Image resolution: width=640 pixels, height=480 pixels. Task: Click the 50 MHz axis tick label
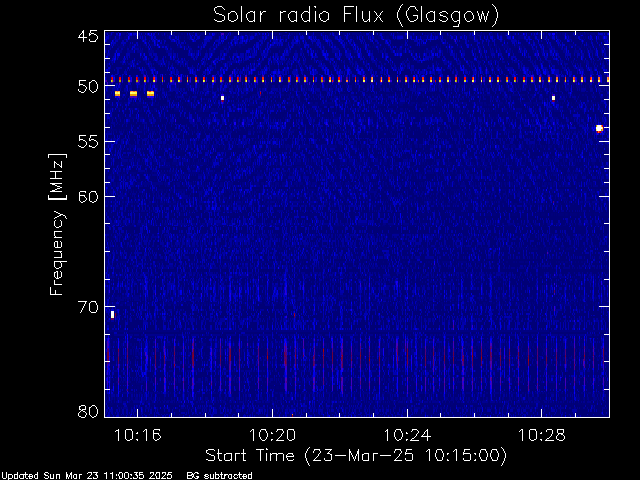88,86
